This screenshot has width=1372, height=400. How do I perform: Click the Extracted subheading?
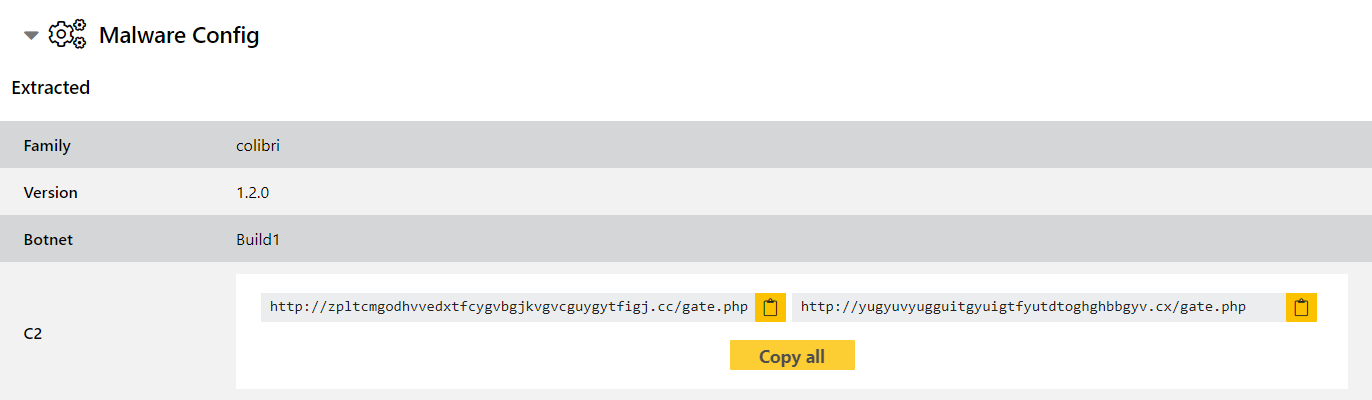click(x=51, y=88)
